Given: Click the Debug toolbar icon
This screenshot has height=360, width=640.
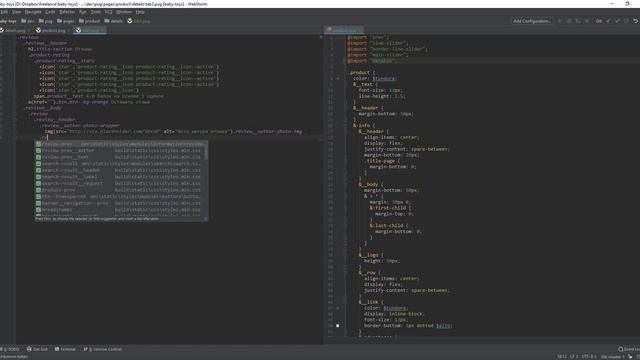Looking at the screenshot, I should click(569, 21).
